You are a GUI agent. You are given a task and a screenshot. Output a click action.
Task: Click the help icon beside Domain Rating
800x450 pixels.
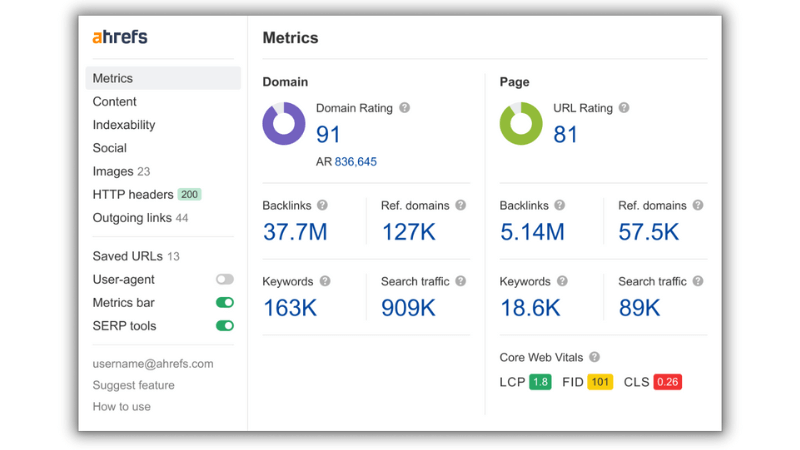405,108
